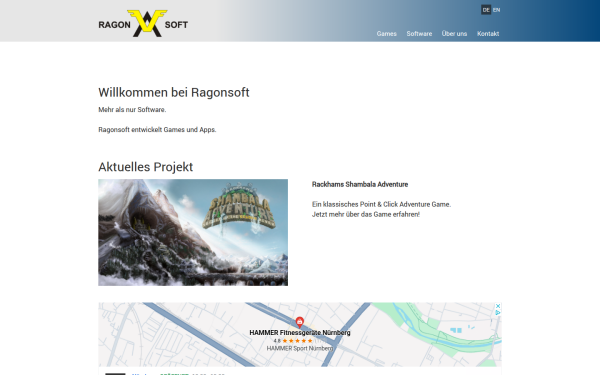Open the Shambala Adventure project image
The height and width of the screenshot is (375, 600).
coord(193,232)
